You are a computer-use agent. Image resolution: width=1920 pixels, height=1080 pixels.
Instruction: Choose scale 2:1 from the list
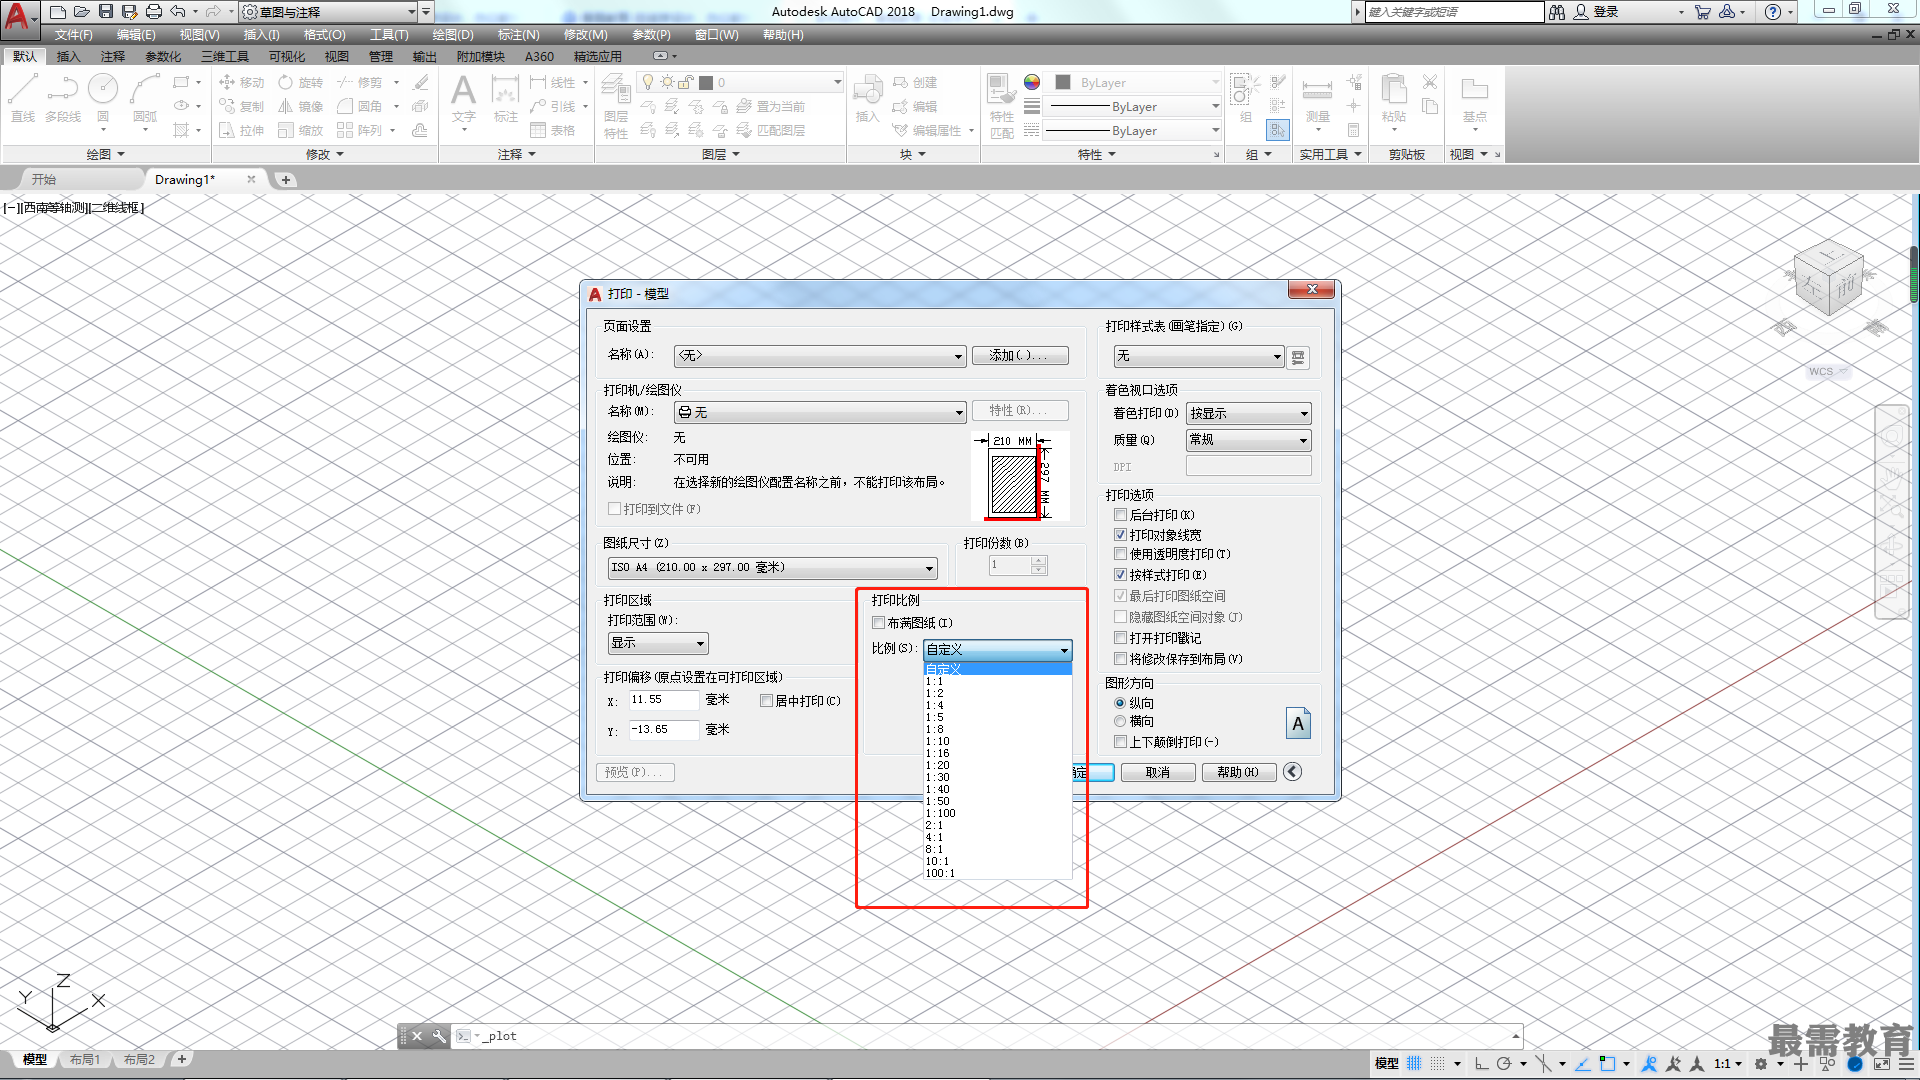[x=997, y=826]
